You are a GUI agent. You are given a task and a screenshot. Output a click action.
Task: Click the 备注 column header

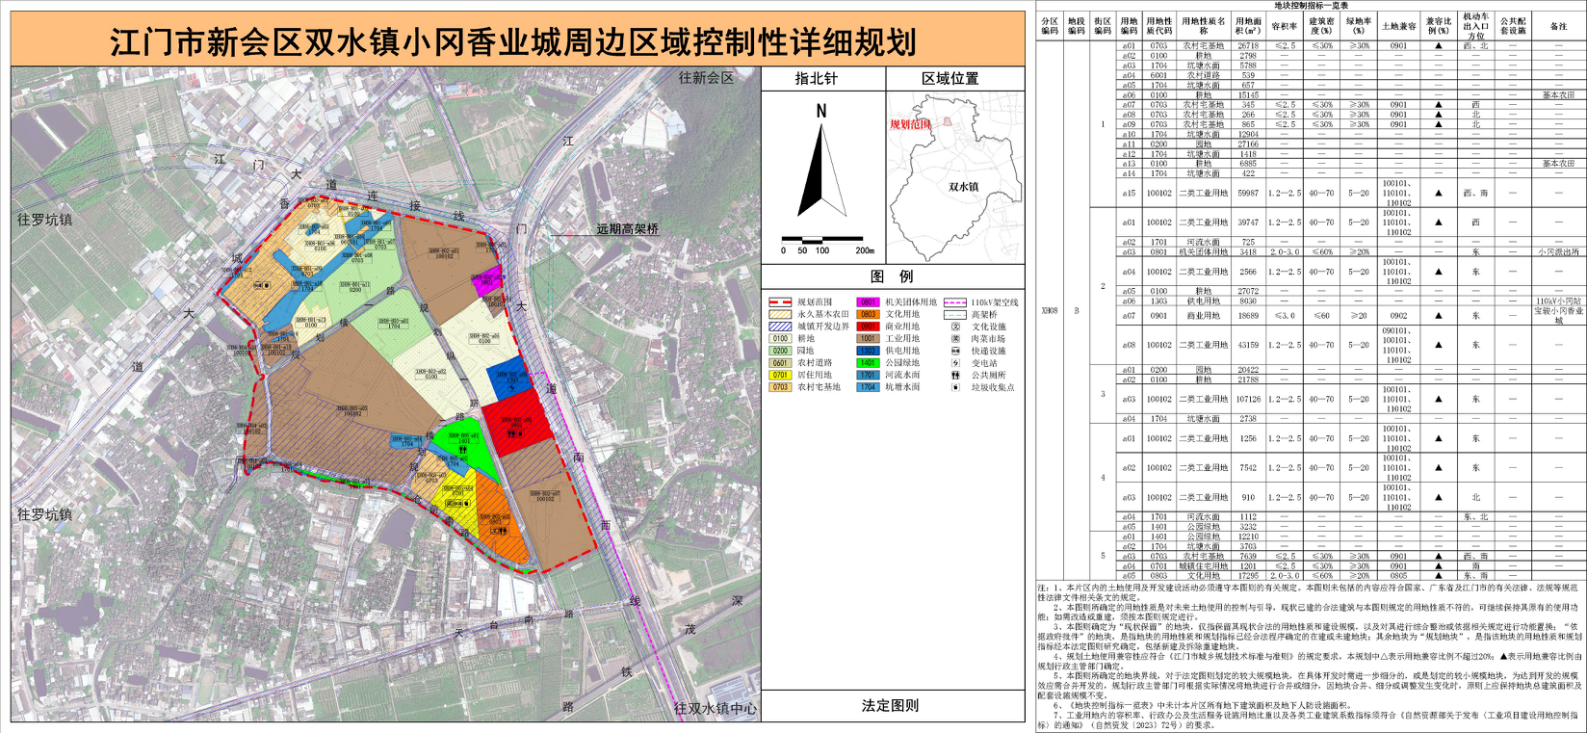coord(1559,26)
